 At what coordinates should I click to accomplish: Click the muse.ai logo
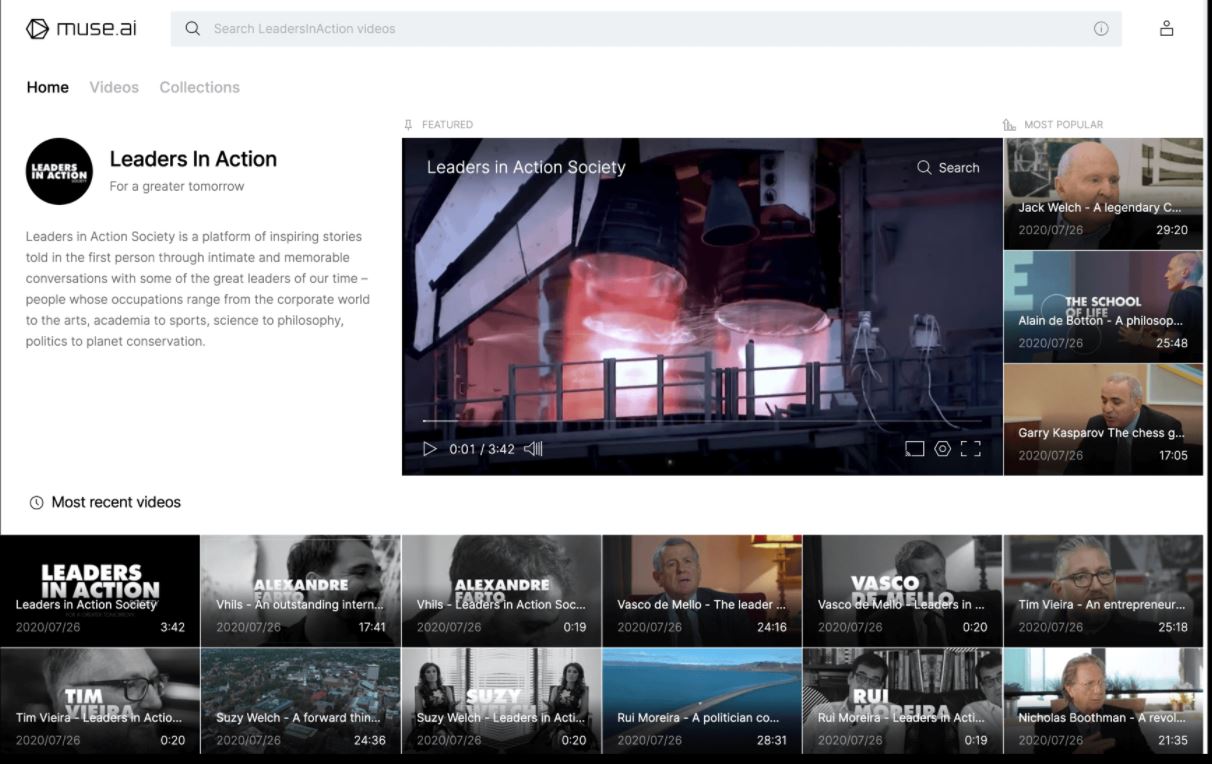tap(81, 28)
